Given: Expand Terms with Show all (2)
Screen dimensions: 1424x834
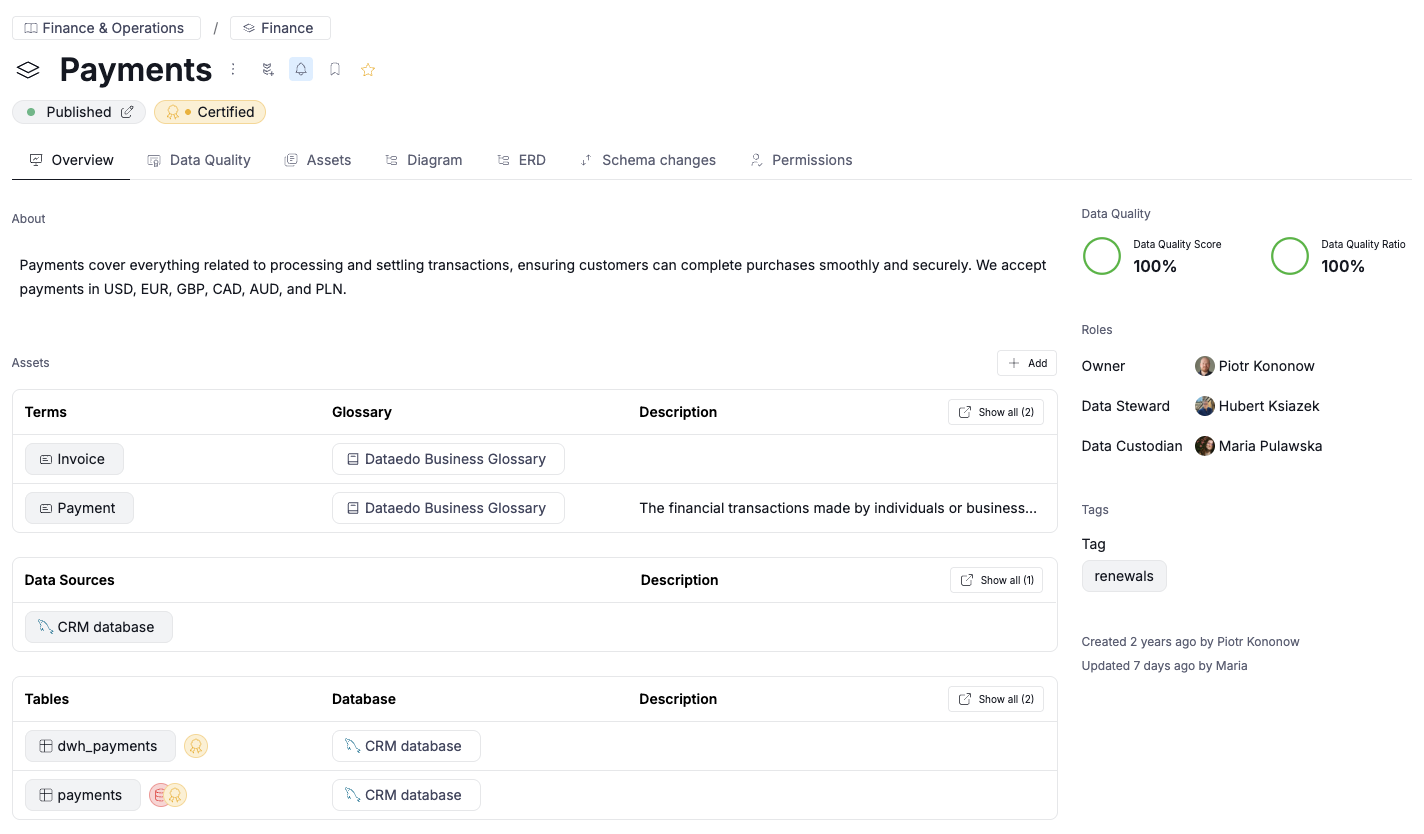Looking at the screenshot, I should click(x=995, y=412).
